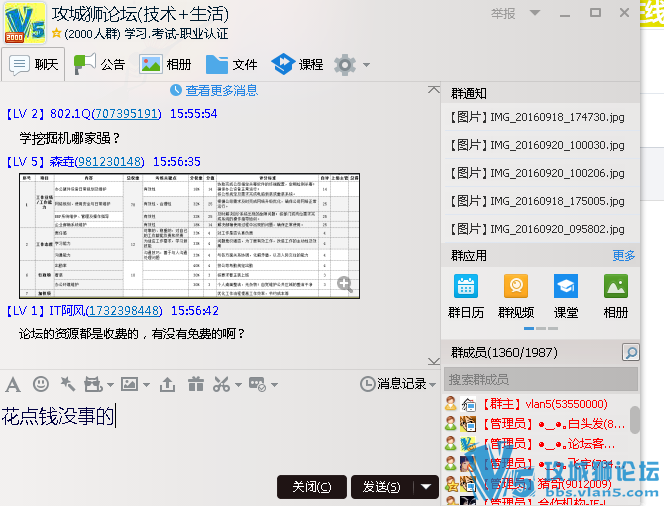Open the 群日历 calendar app
Screen dimensions: 664x506
coord(466,296)
